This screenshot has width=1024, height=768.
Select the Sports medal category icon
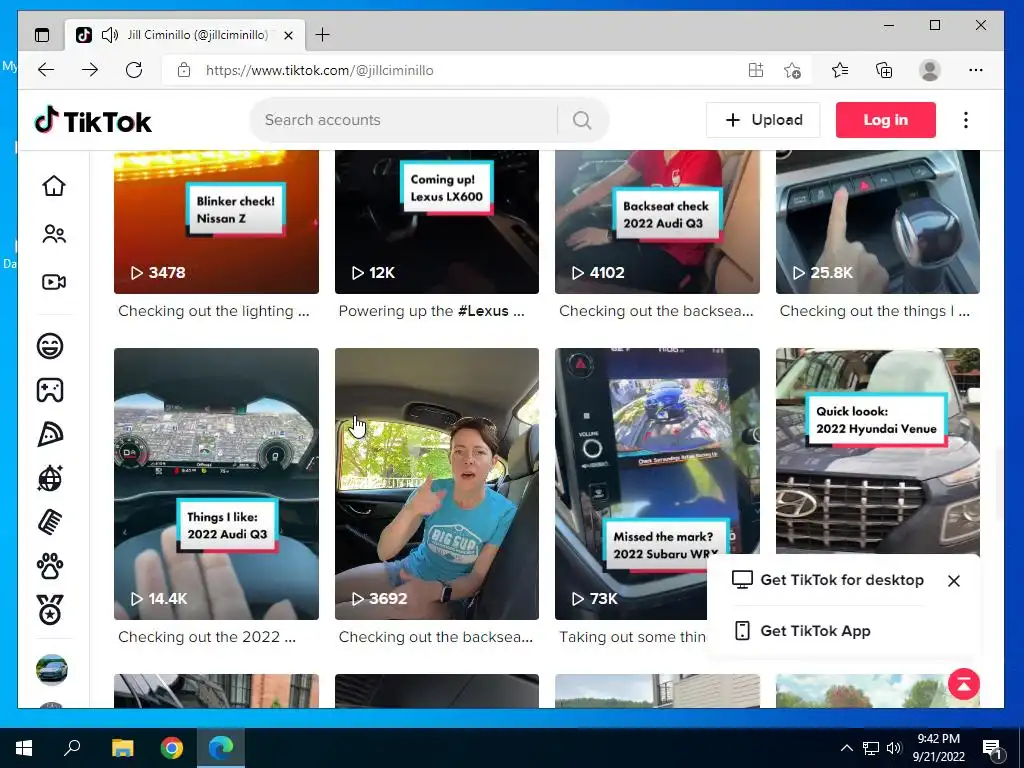[x=50, y=610]
